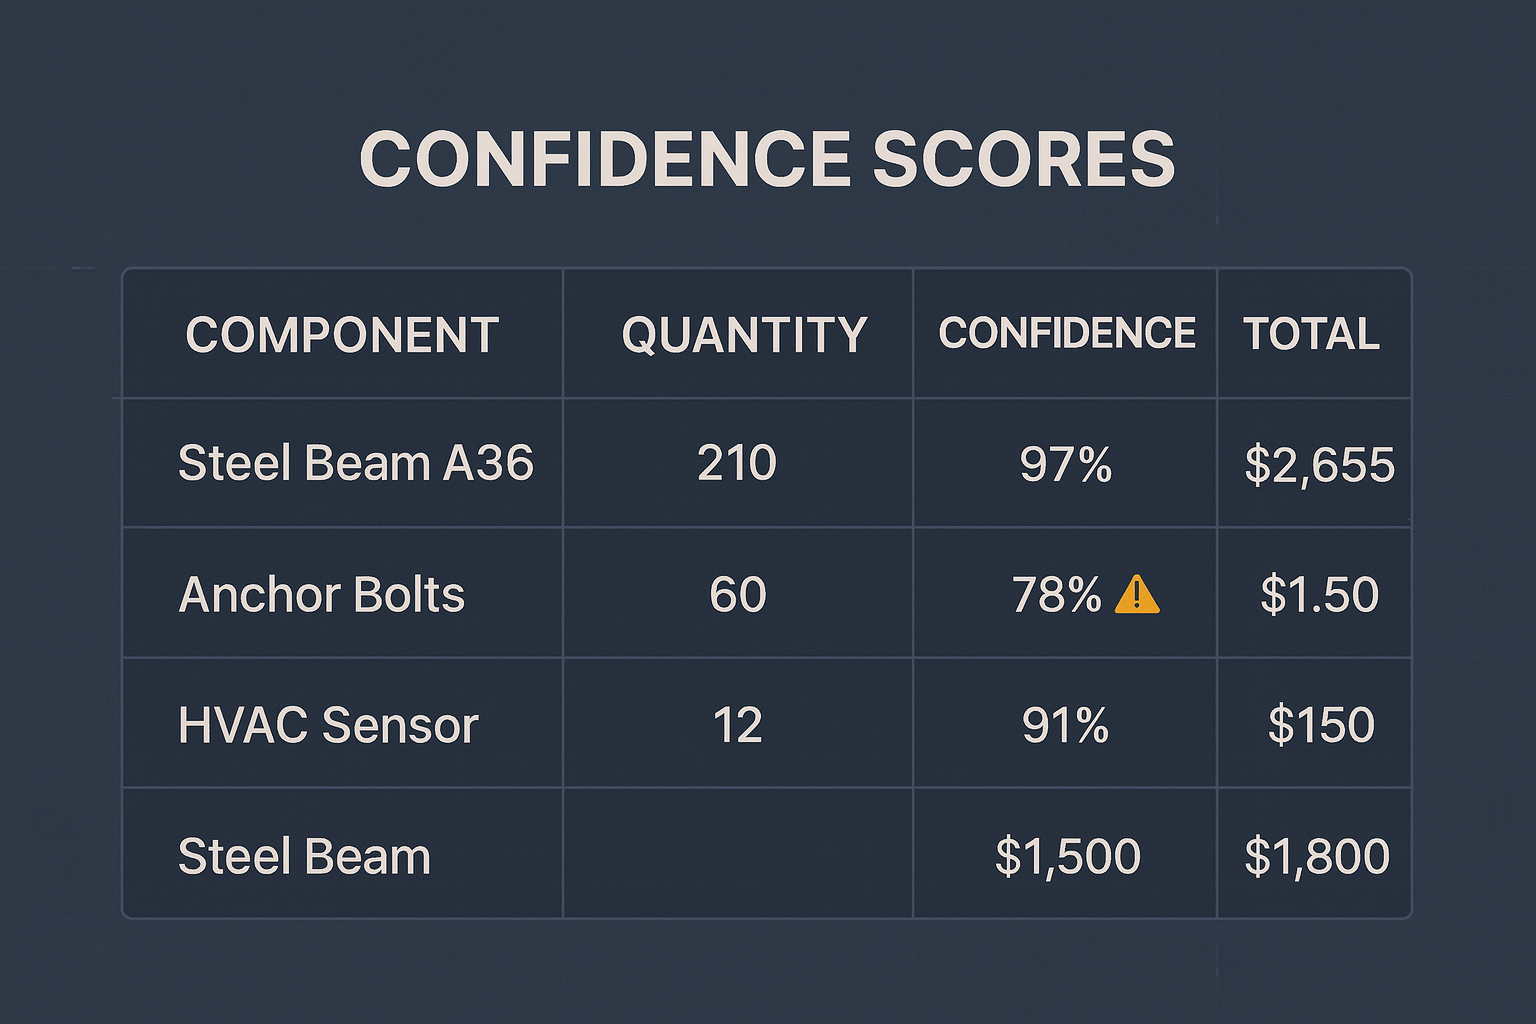Select the CONFIDENCE column header

tap(1066, 334)
